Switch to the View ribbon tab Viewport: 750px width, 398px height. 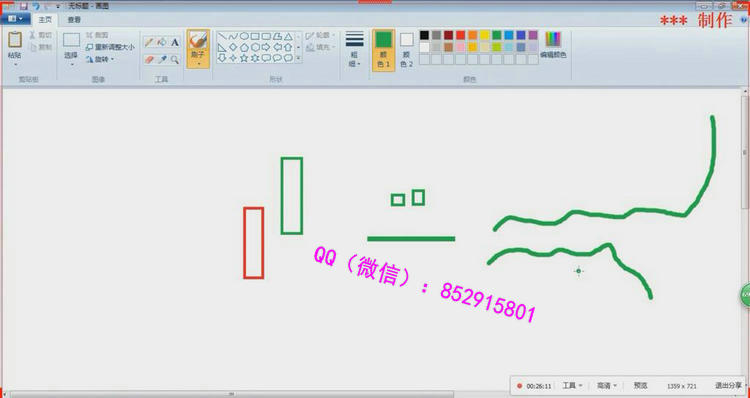pos(74,20)
